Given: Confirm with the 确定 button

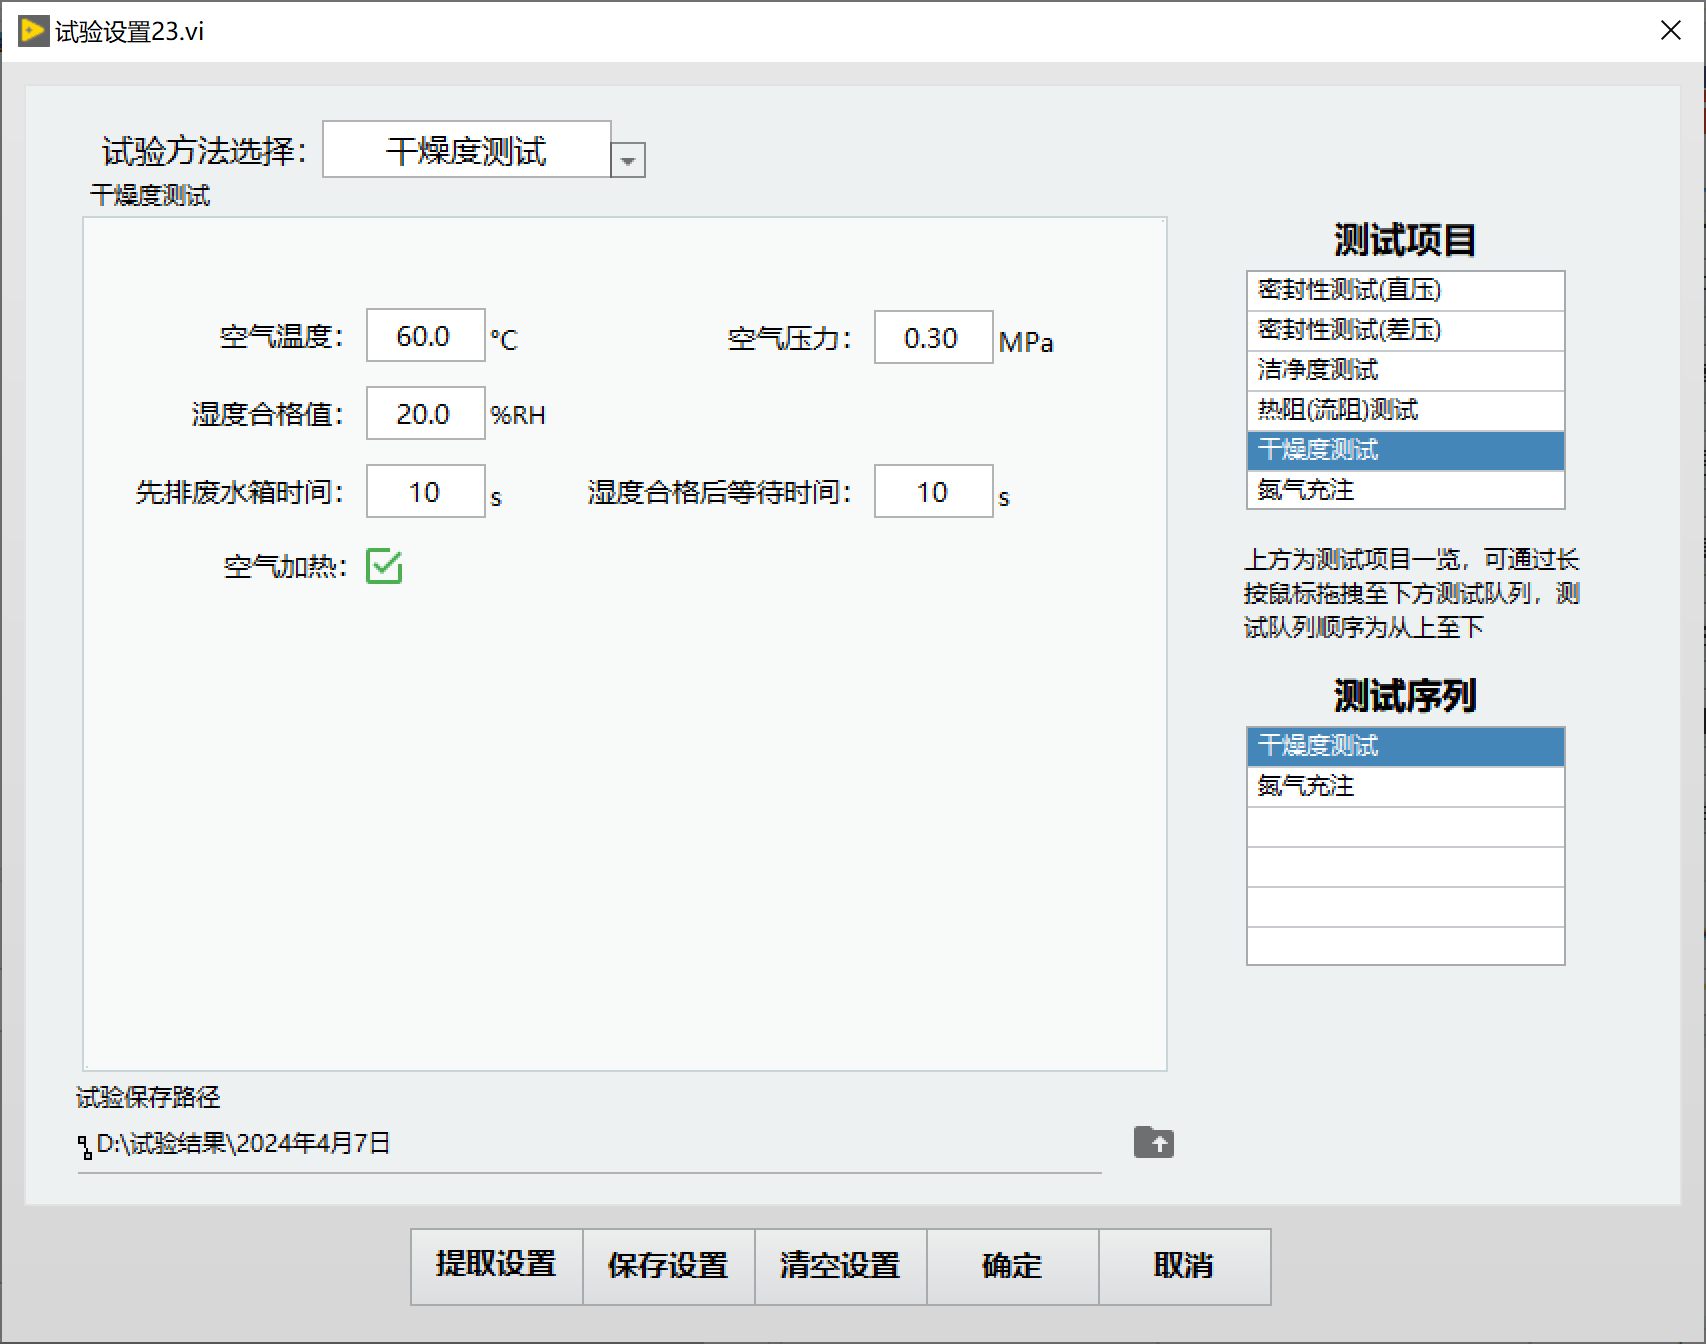Looking at the screenshot, I should (x=1012, y=1265).
